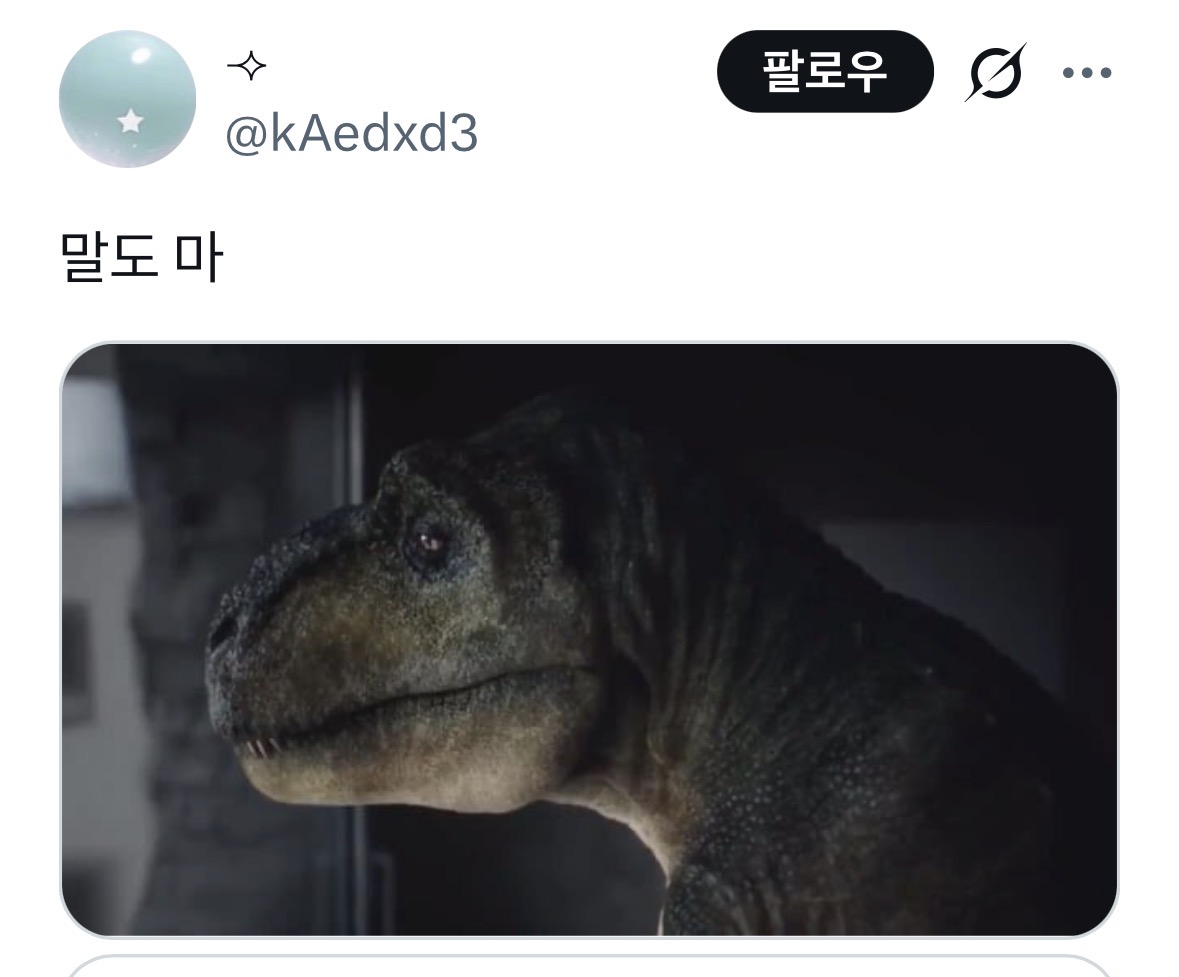This screenshot has width=1179, height=977.
Task: Click the 팔로우 follow button
Action: coord(825,71)
